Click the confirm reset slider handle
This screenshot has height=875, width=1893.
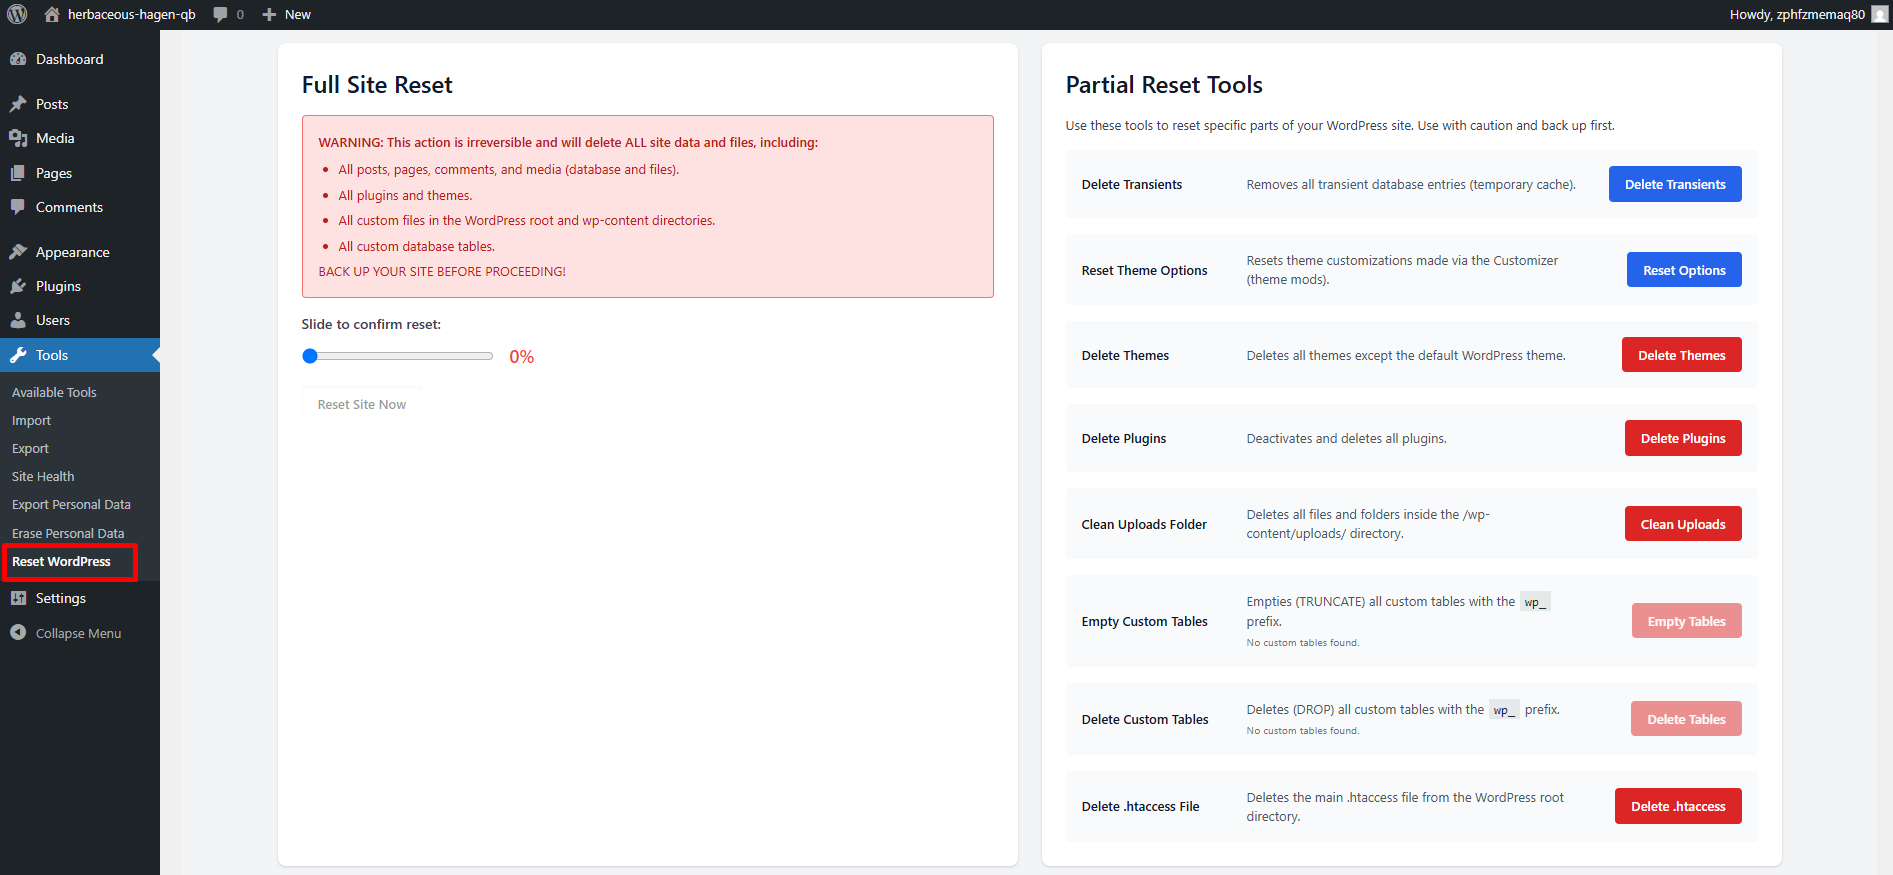tap(310, 356)
